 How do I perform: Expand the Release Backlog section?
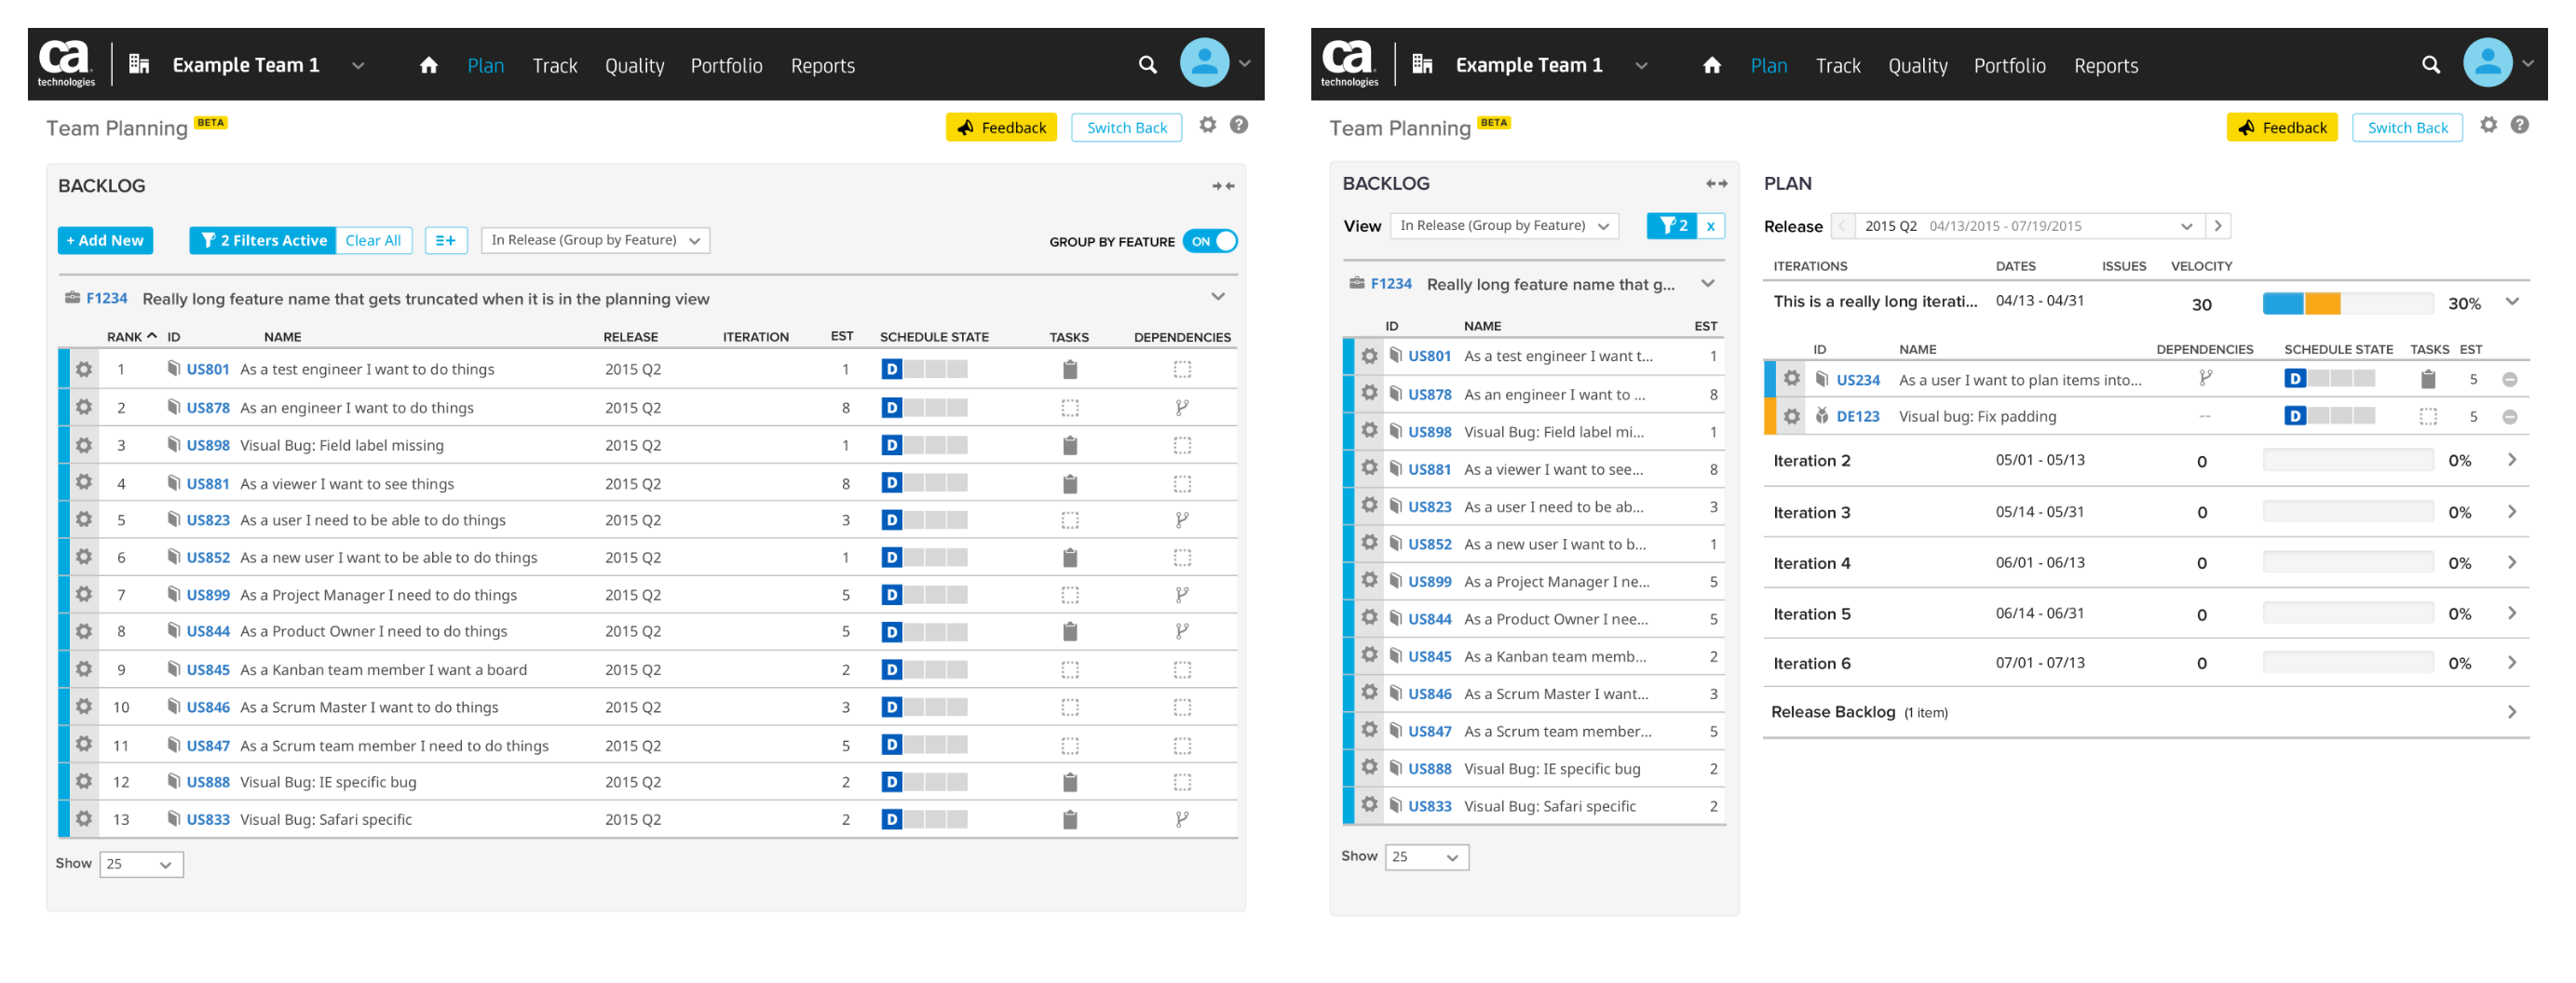pos(2511,712)
